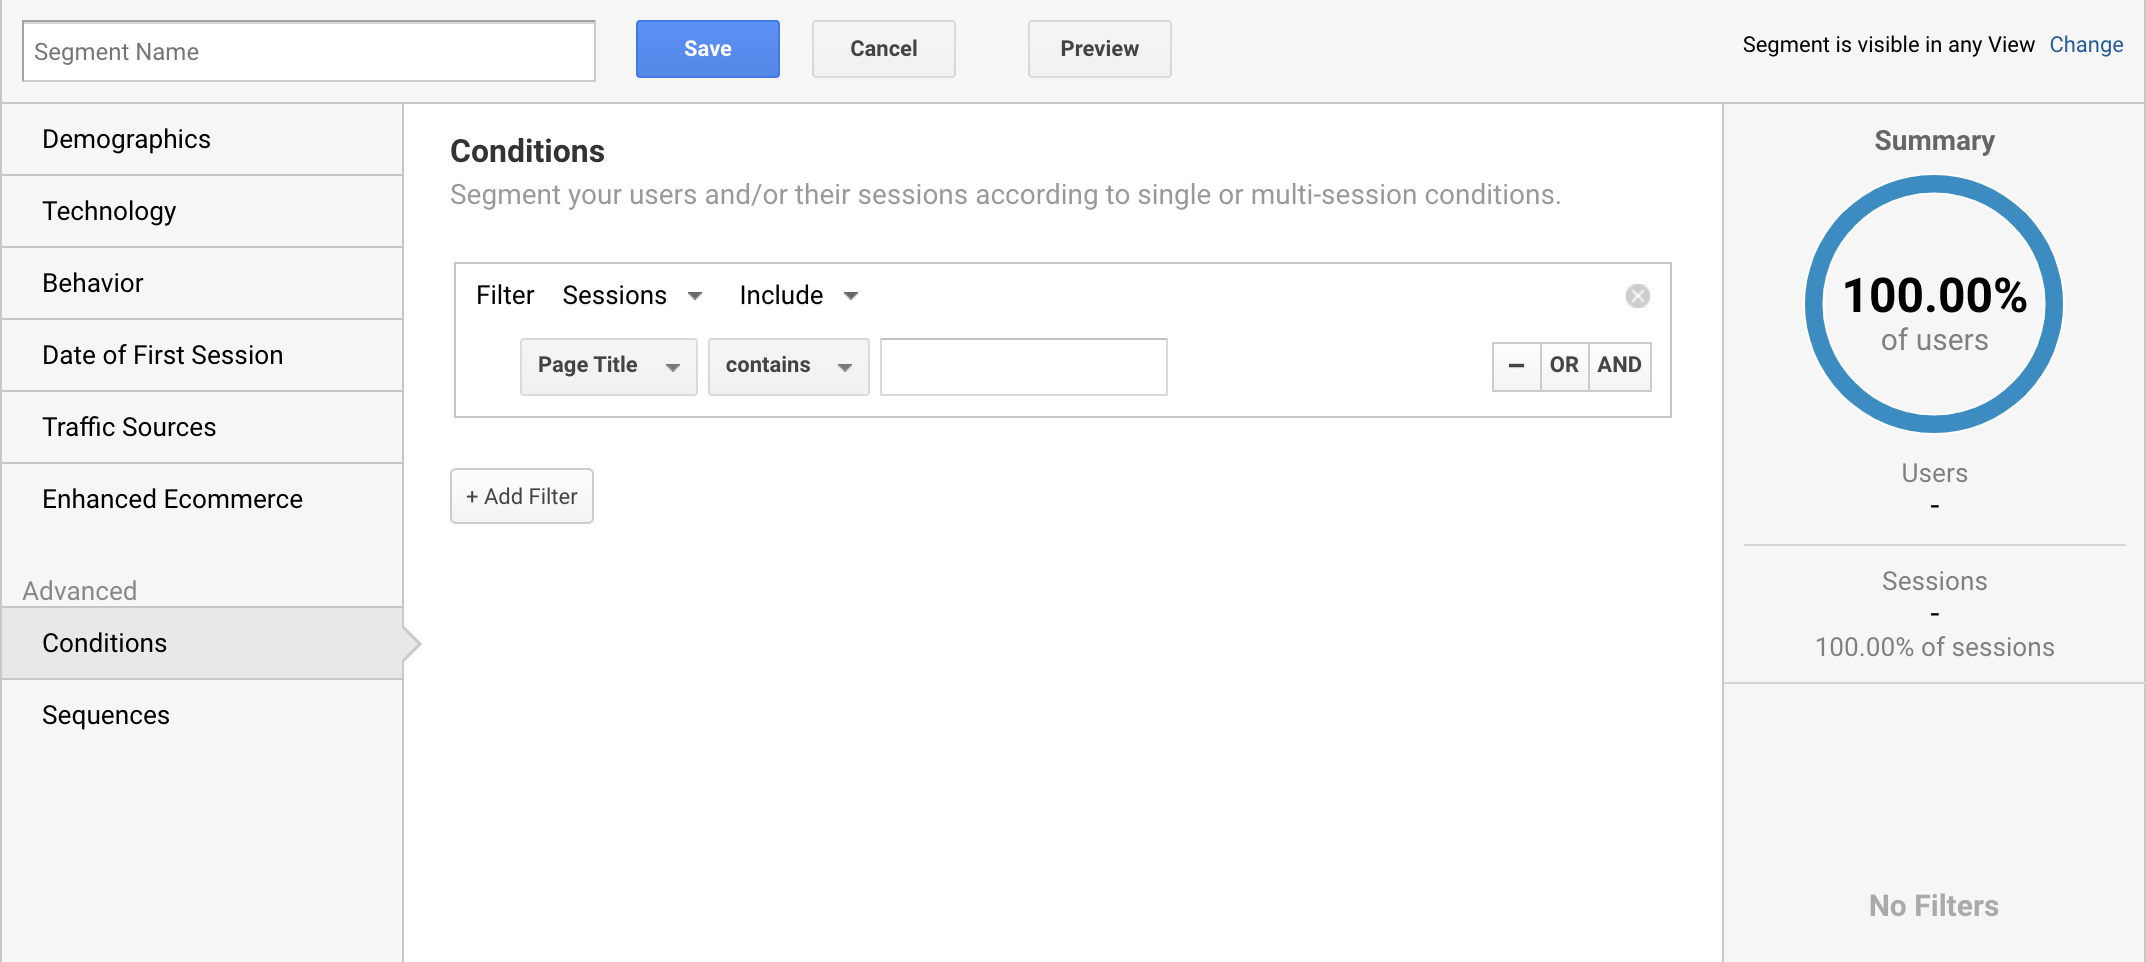Viewport: 2146px width, 962px height.
Task: Select Behavior from the sidebar
Action: point(93,283)
